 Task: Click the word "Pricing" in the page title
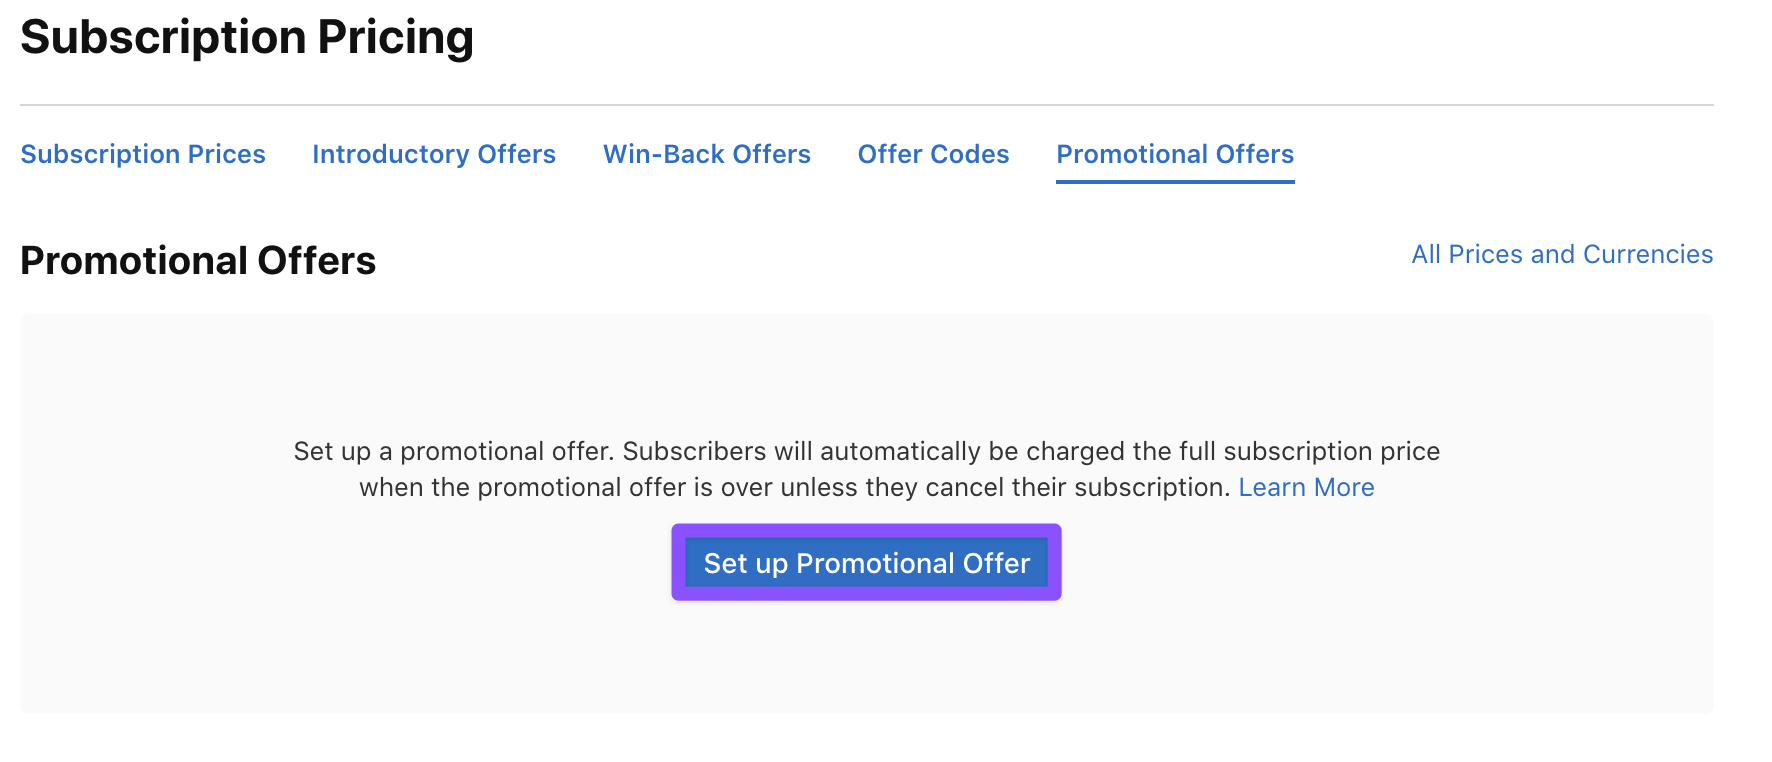point(395,37)
